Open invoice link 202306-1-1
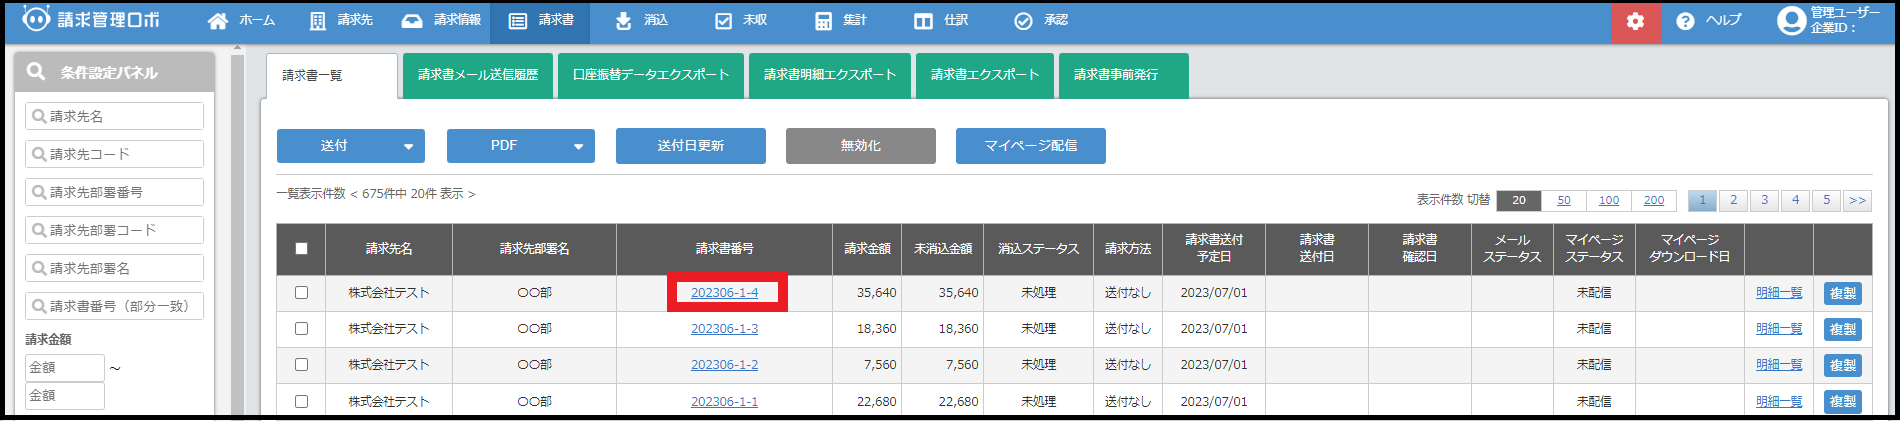Screen dimensions: 1900x421 [x=725, y=401]
